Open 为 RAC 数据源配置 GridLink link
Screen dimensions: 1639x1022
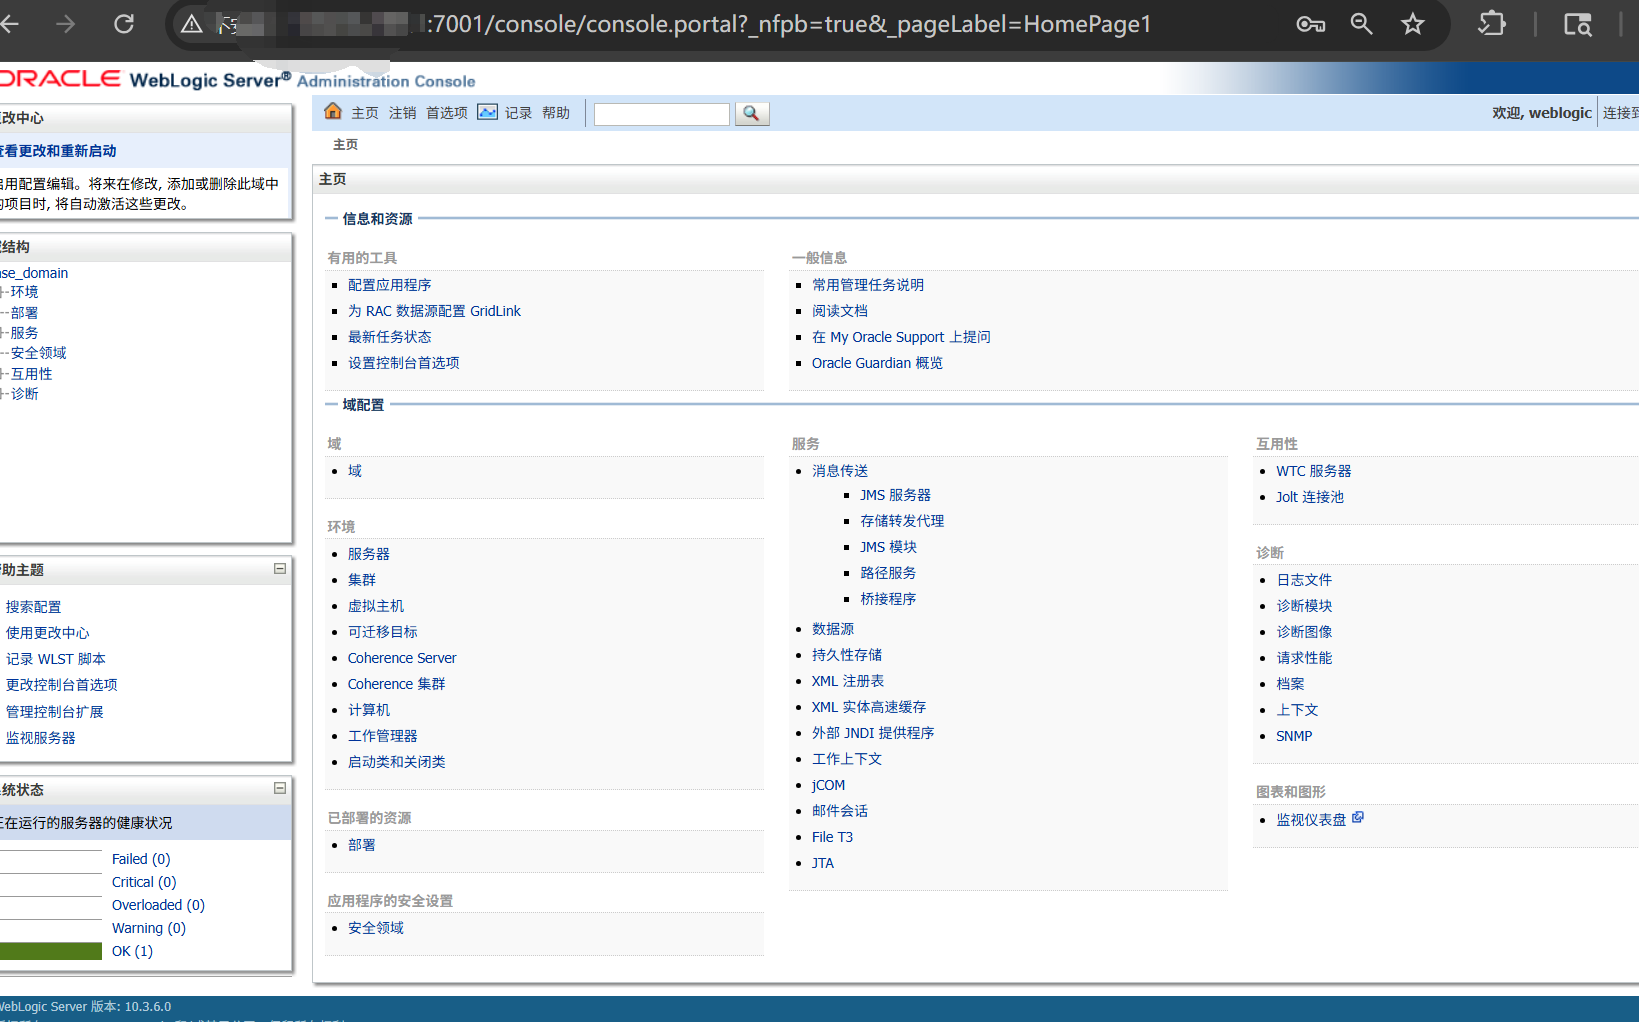pos(434,311)
